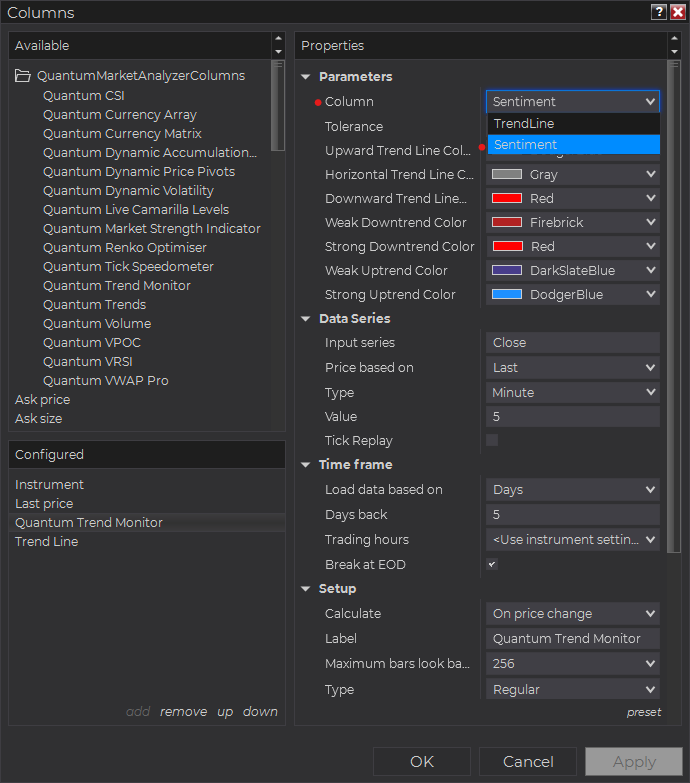
Task: Open the Column dropdown showing Sentiment
Action: [573, 101]
